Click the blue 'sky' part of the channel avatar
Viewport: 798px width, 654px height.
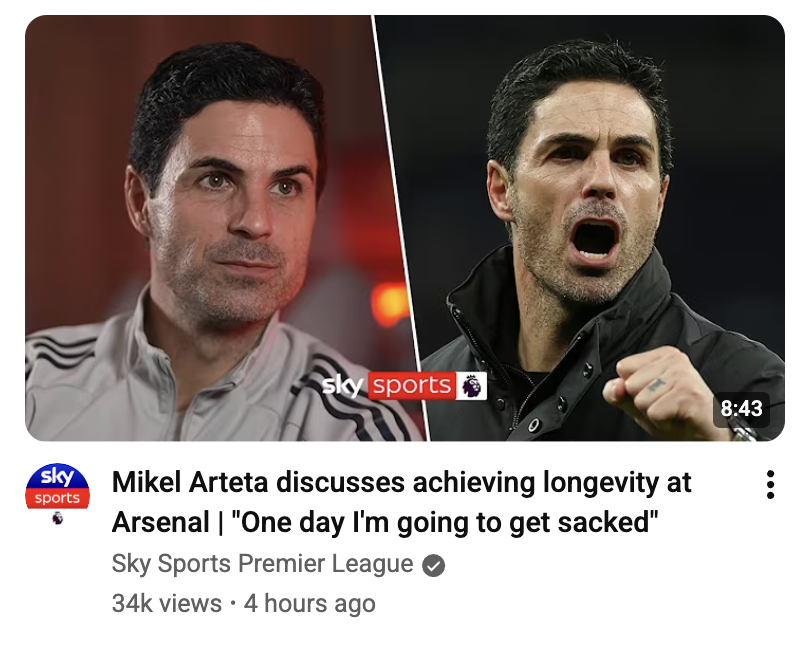point(58,476)
